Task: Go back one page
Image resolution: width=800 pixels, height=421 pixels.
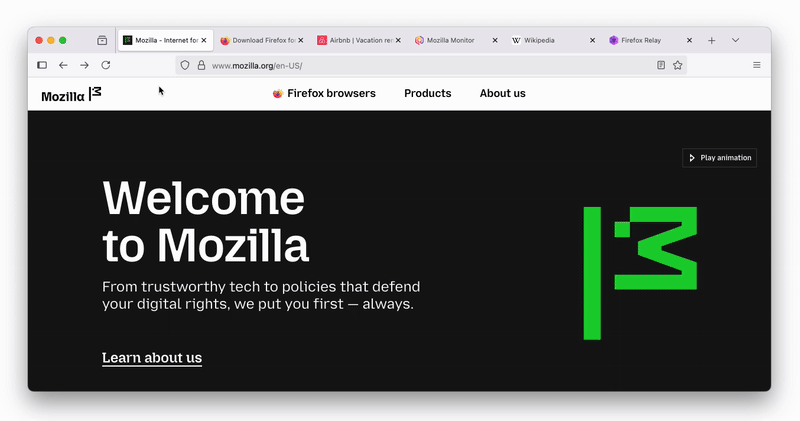Action: (x=63, y=65)
